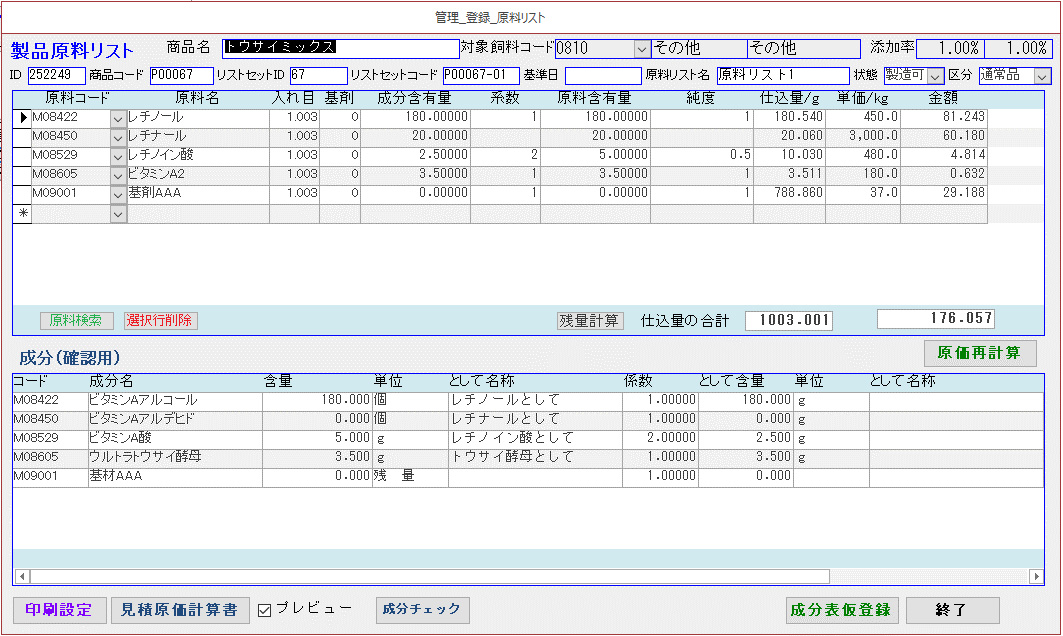Open the dropdown for material code M08422
The image size is (1063, 636).
(x=118, y=118)
